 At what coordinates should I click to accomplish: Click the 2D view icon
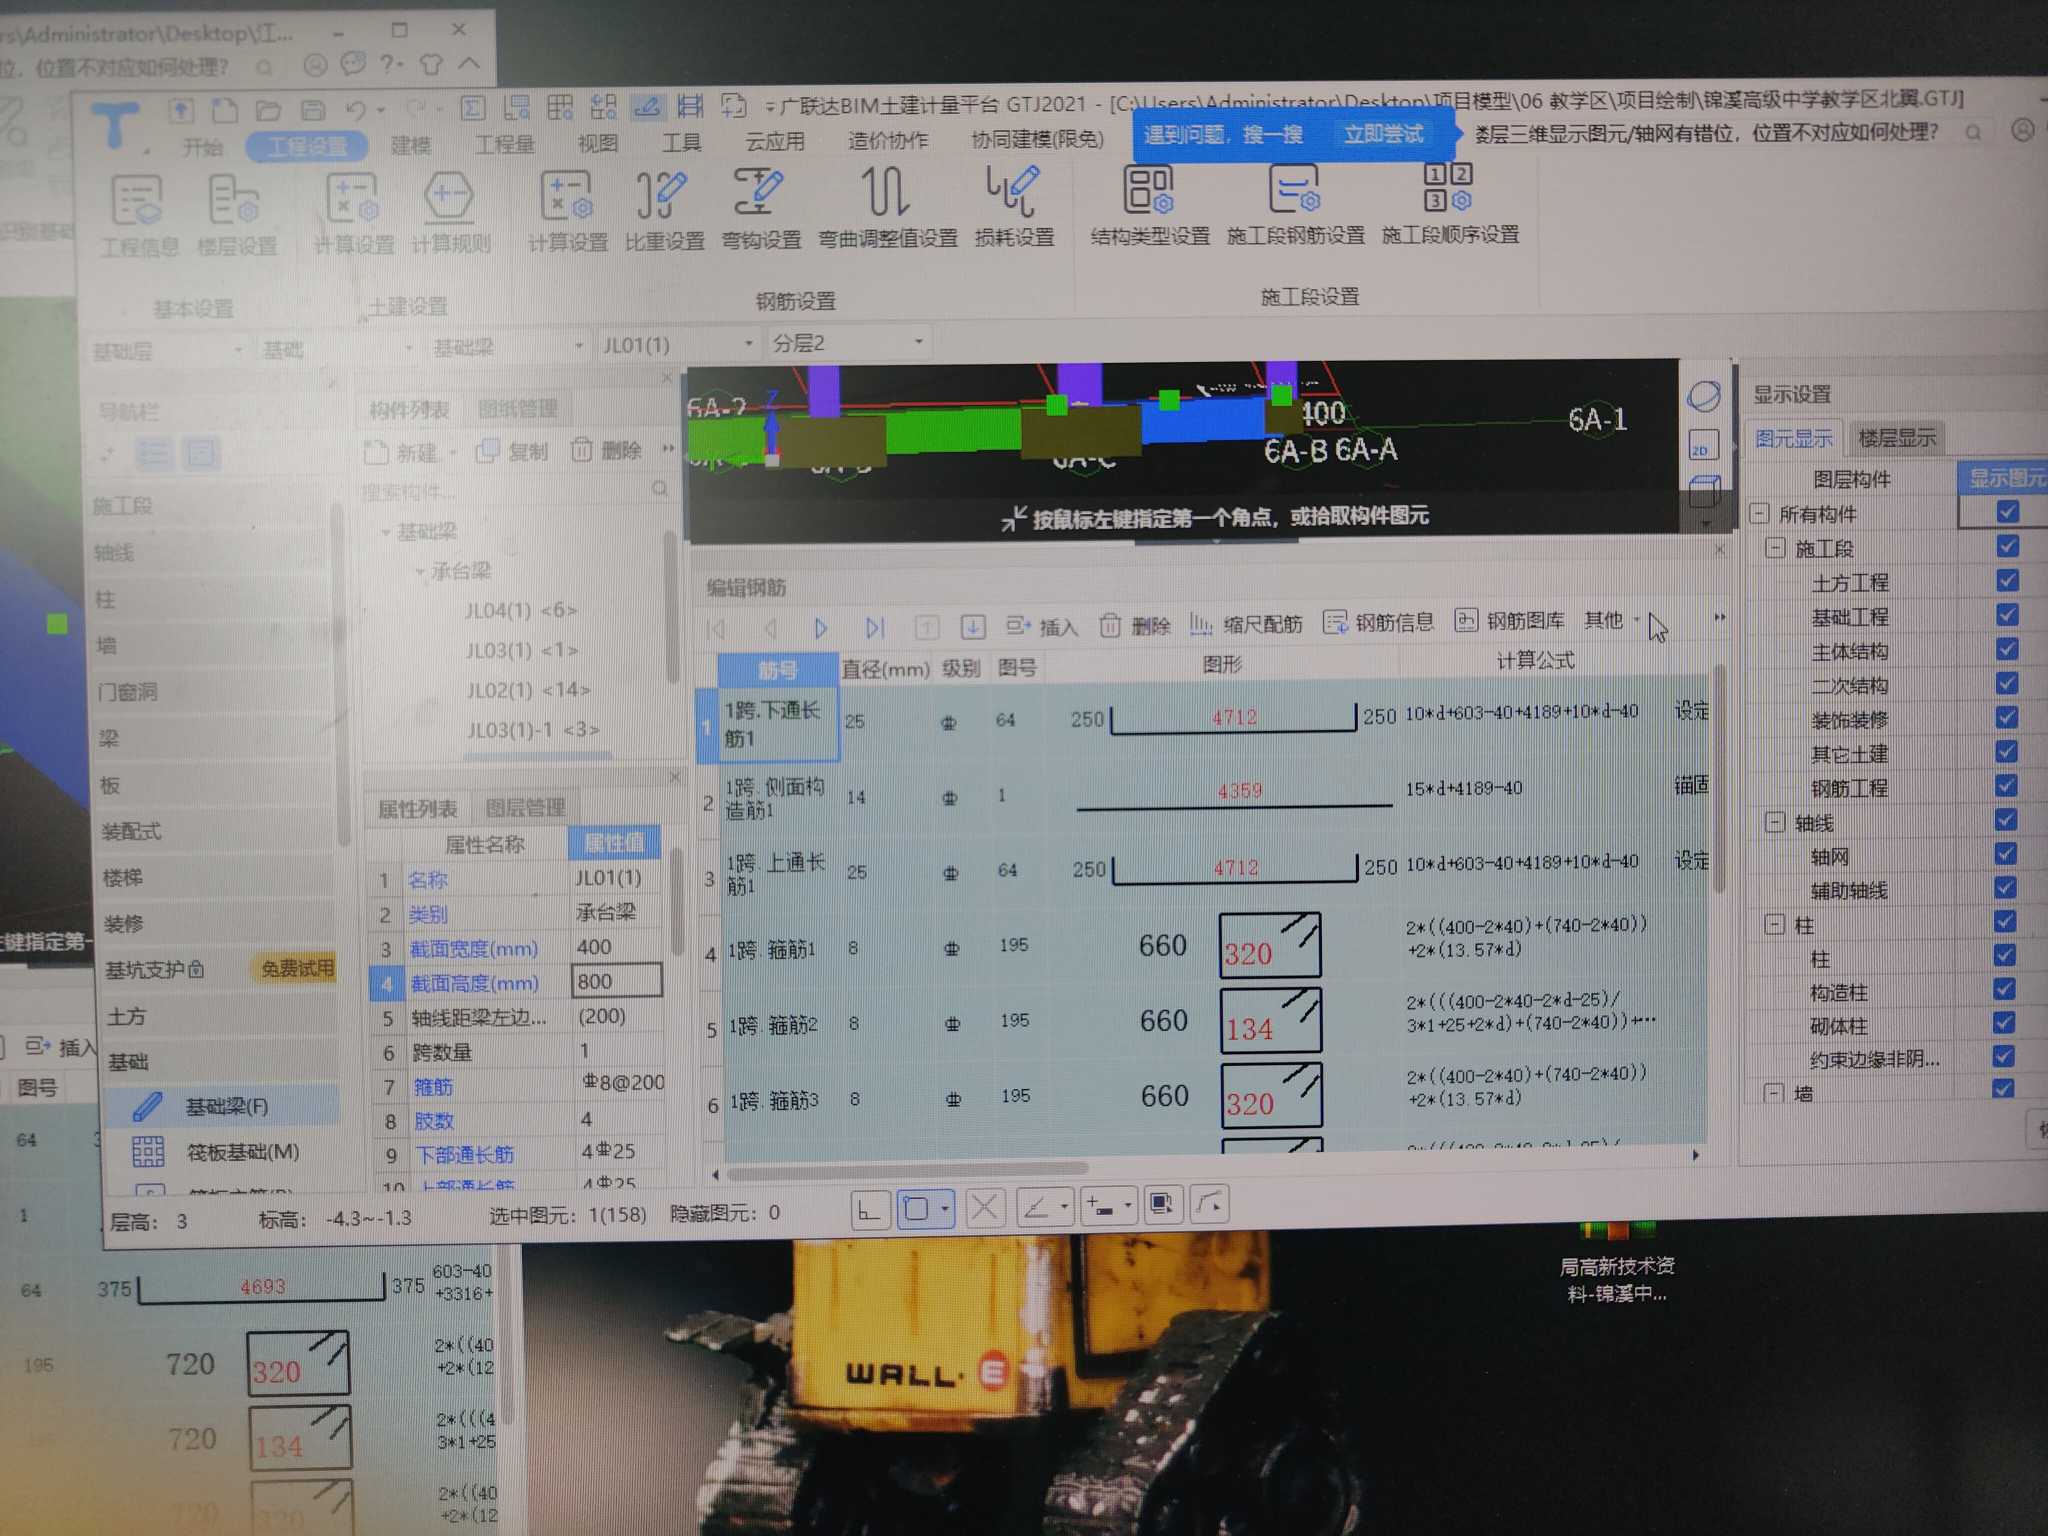click(x=1702, y=446)
